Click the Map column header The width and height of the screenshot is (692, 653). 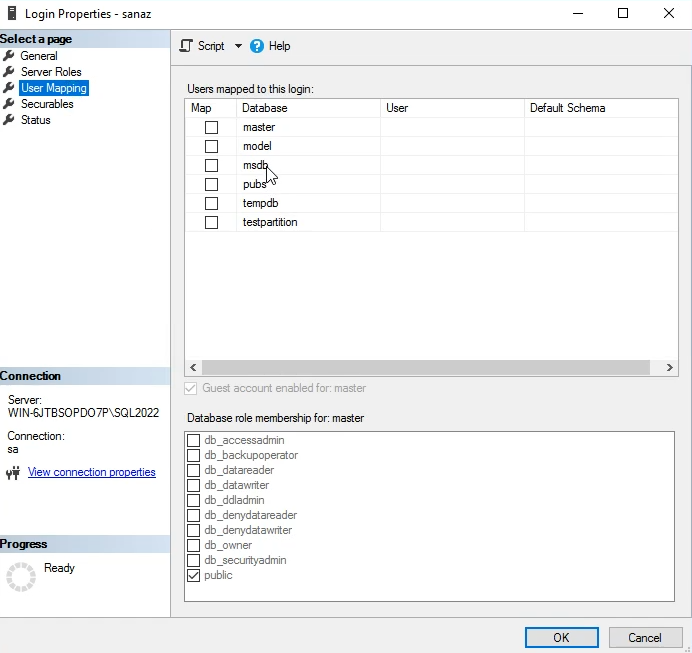pyautogui.click(x=211, y=108)
